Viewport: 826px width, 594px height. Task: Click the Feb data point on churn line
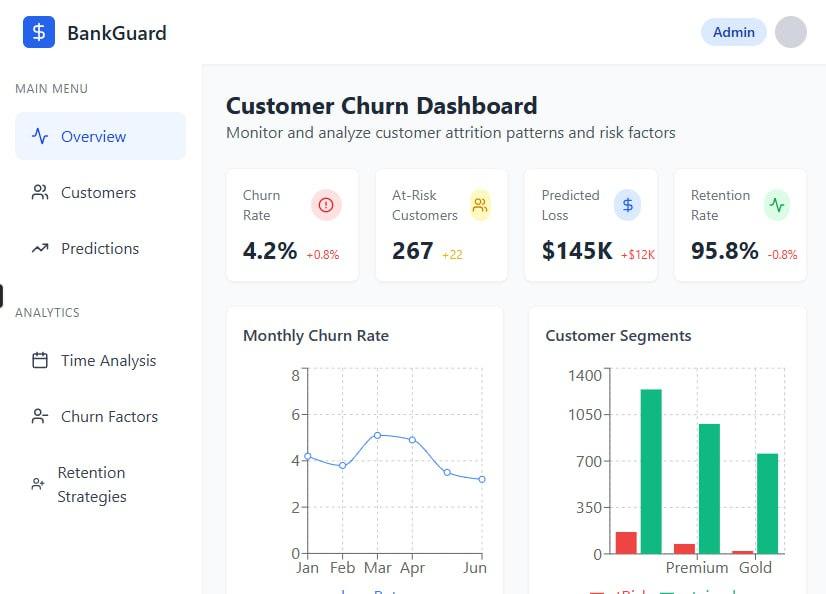coord(342,466)
